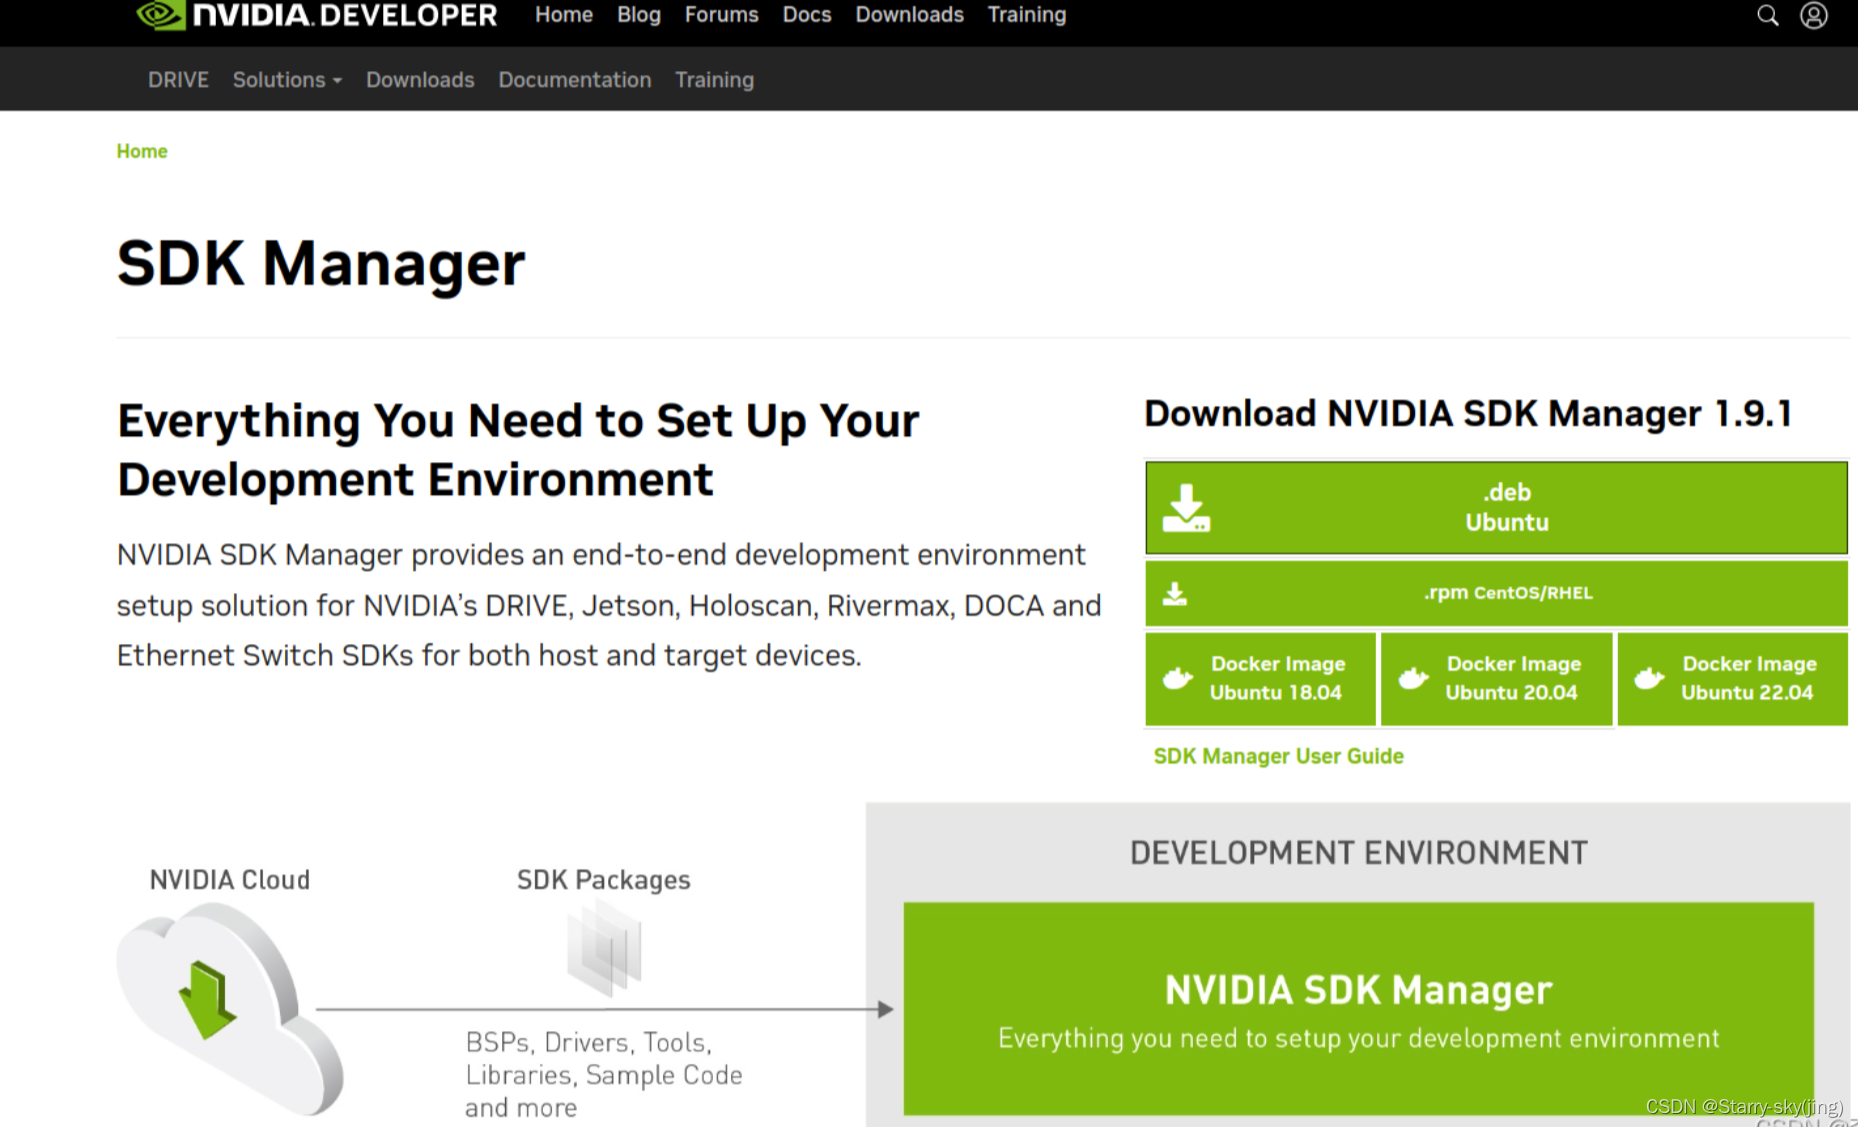Download the .rpm CentOS/RHEL package

click(x=1496, y=594)
